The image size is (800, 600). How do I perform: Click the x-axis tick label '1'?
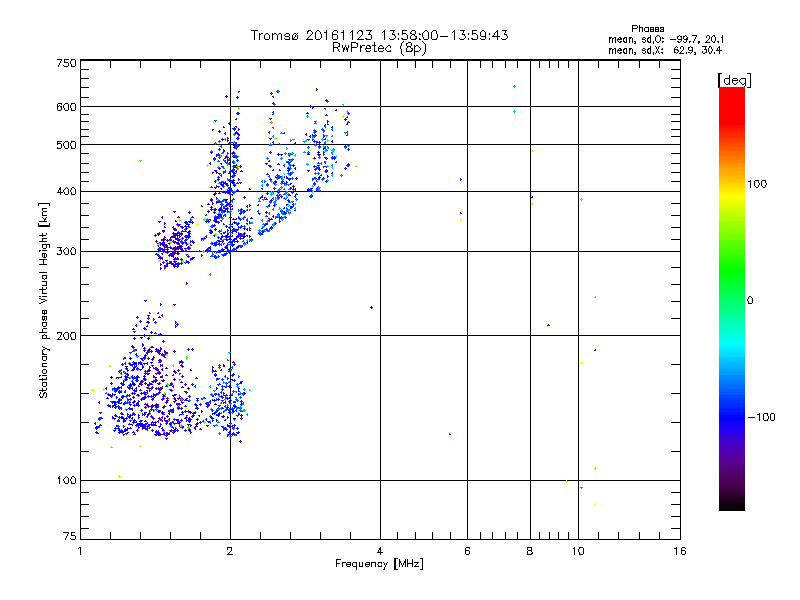[80, 551]
